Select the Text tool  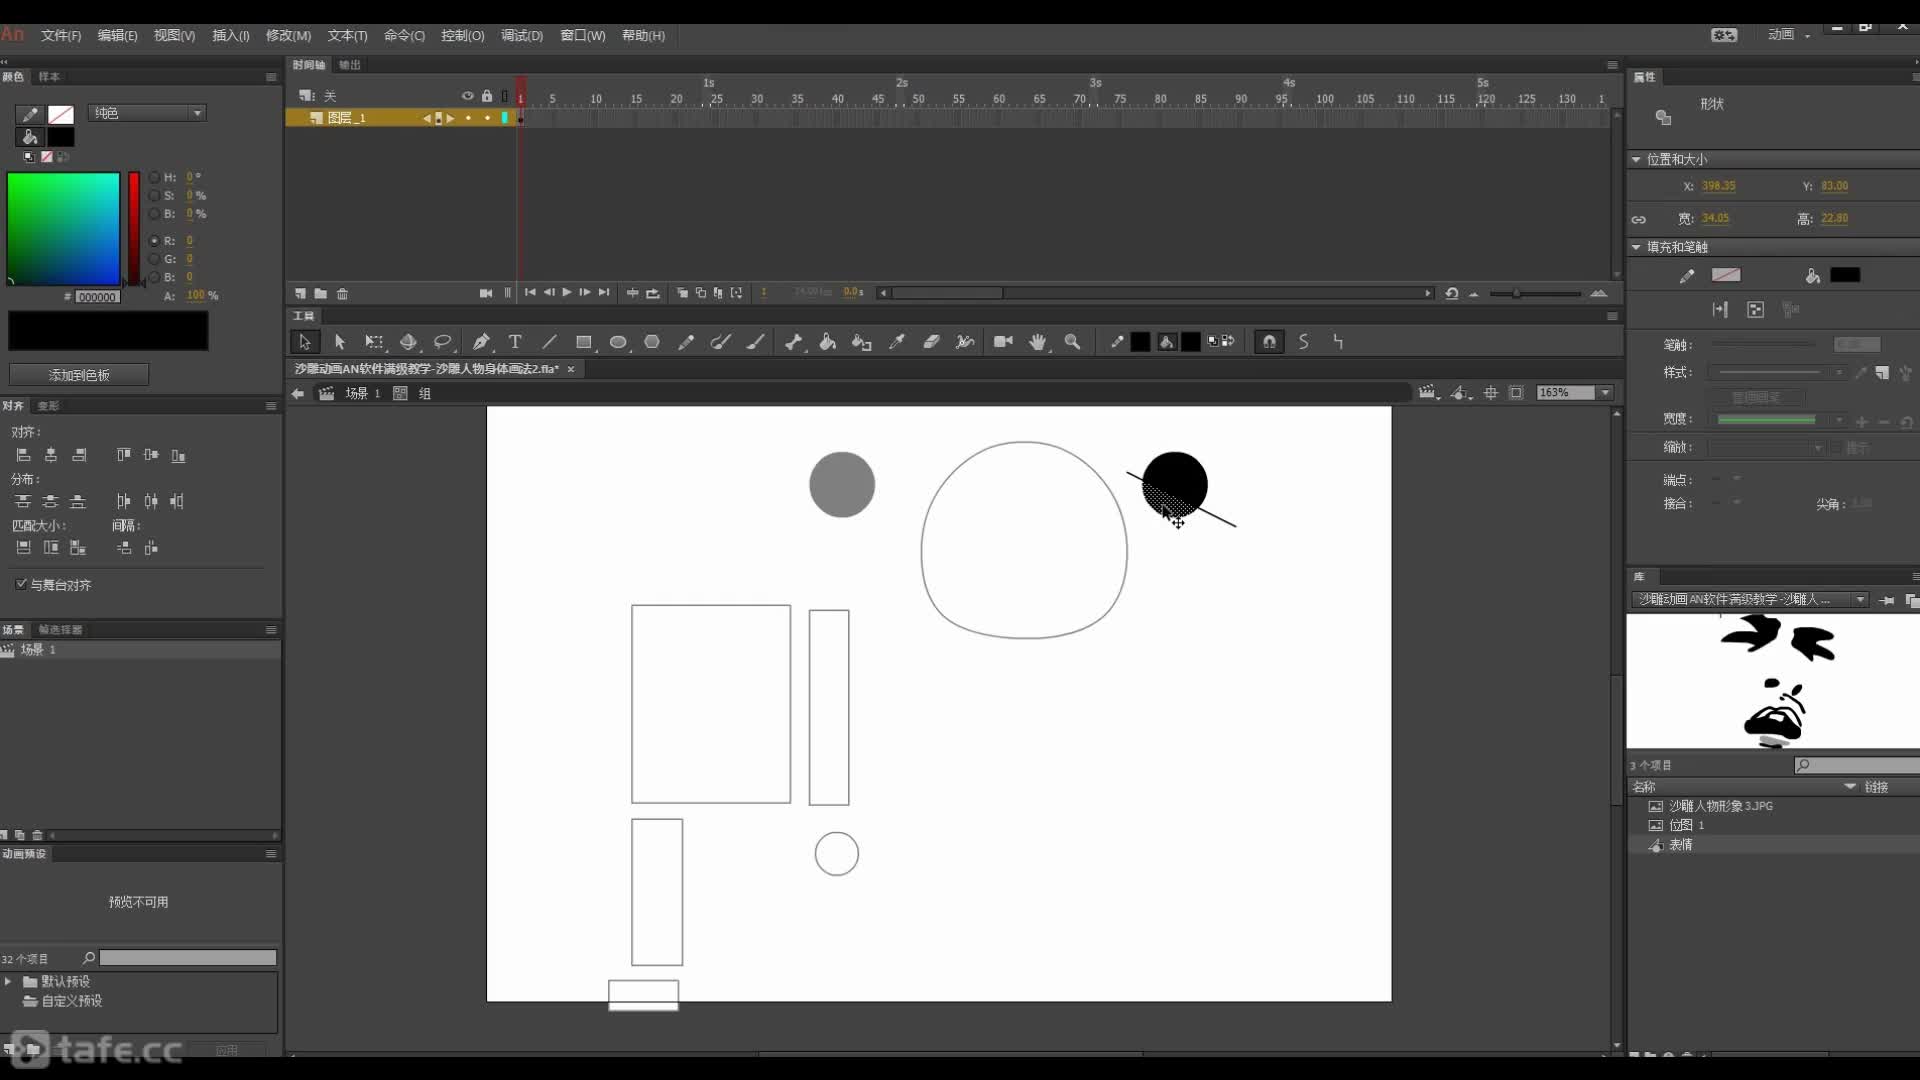point(515,342)
